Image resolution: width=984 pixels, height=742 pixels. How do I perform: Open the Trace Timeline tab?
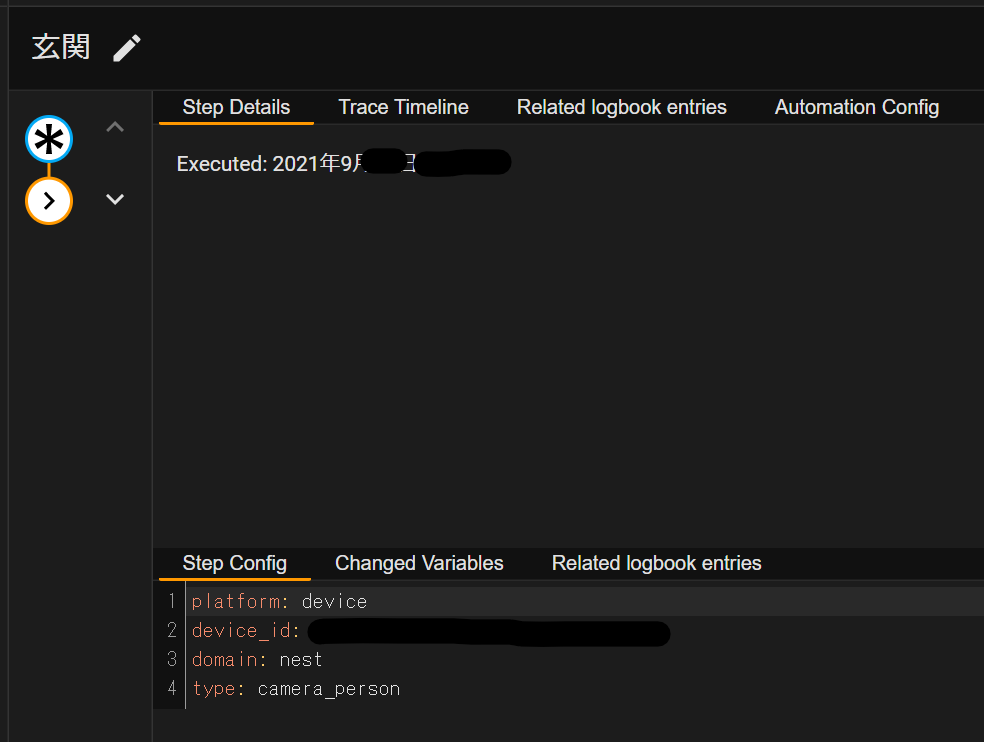click(x=404, y=107)
